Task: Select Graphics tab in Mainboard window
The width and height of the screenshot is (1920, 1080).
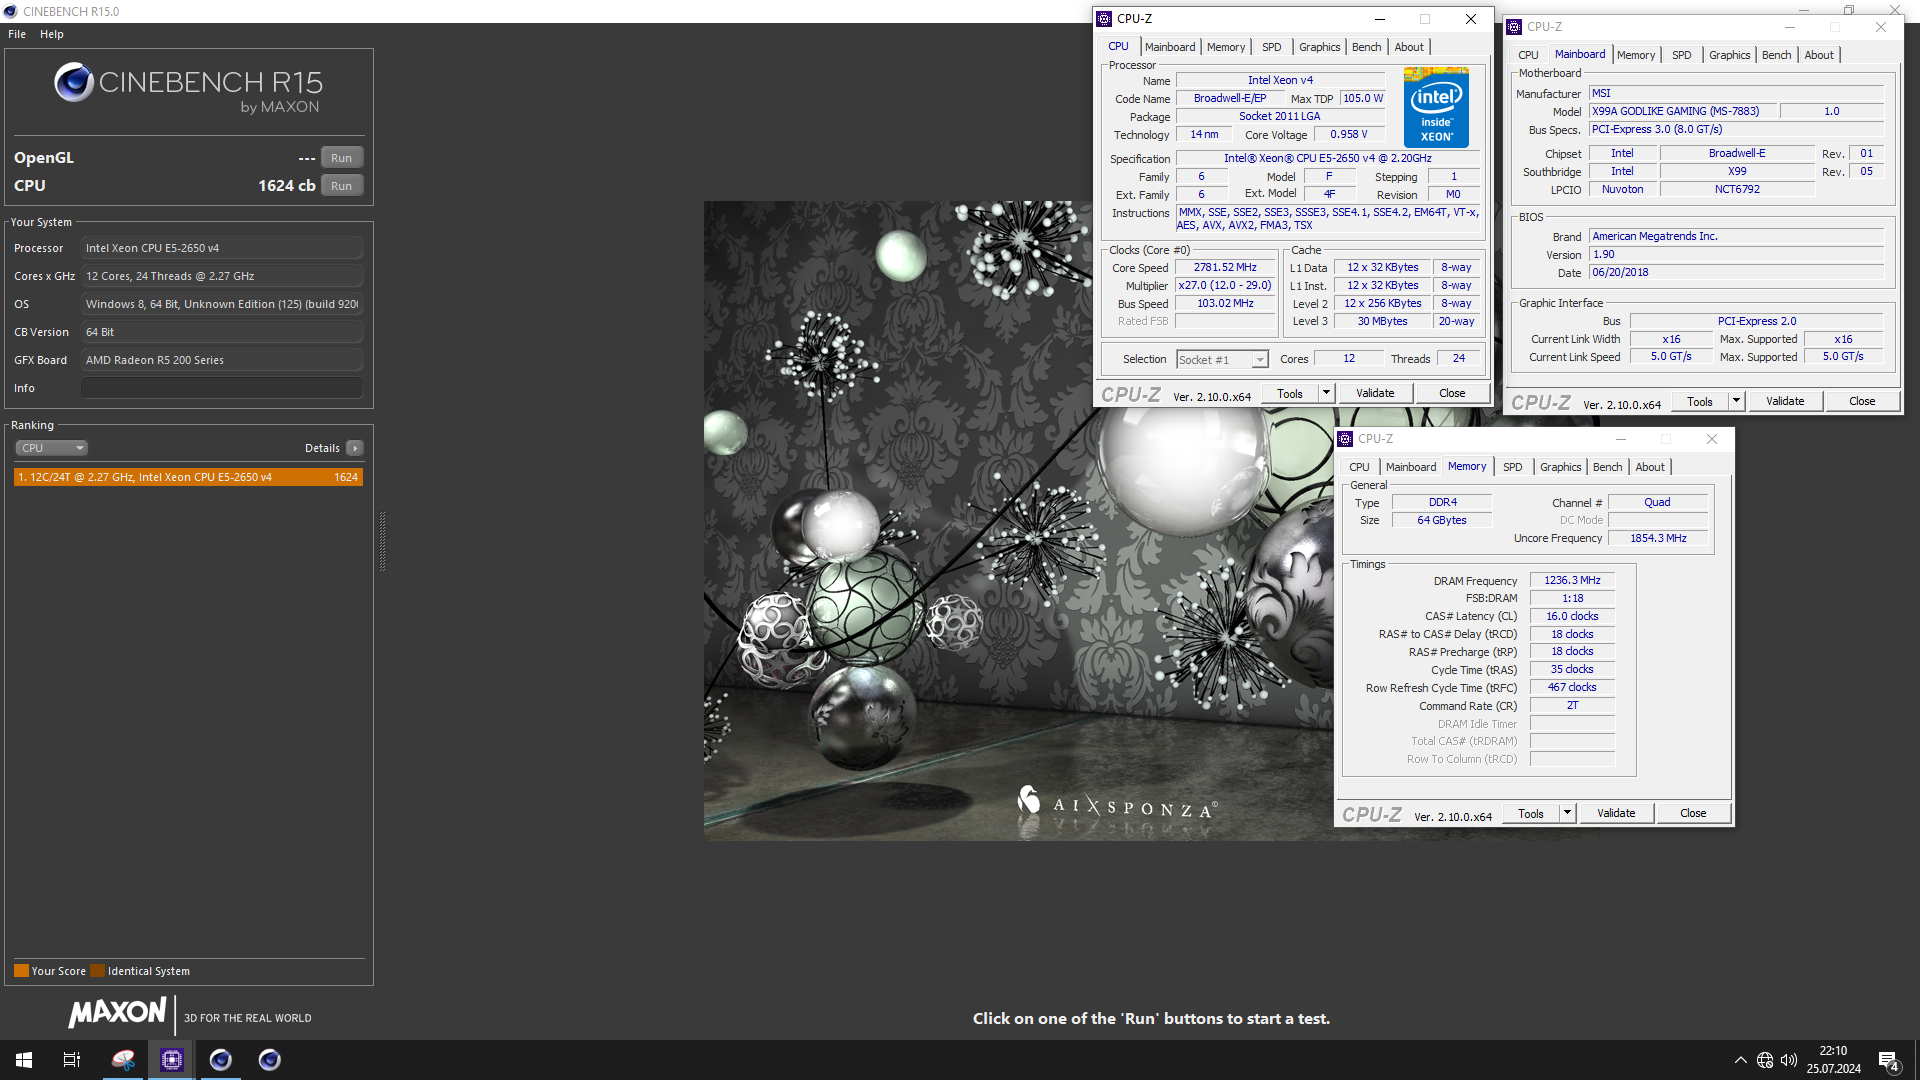Action: coord(1729,55)
